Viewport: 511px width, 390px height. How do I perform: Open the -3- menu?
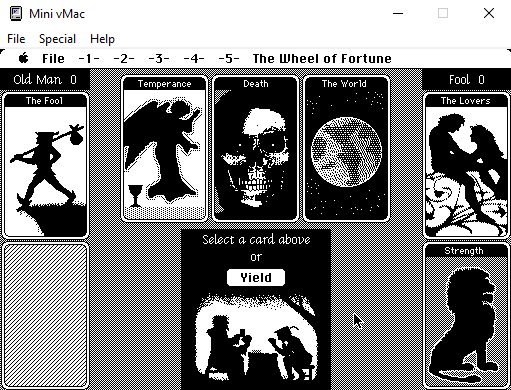[x=159, y=59]
